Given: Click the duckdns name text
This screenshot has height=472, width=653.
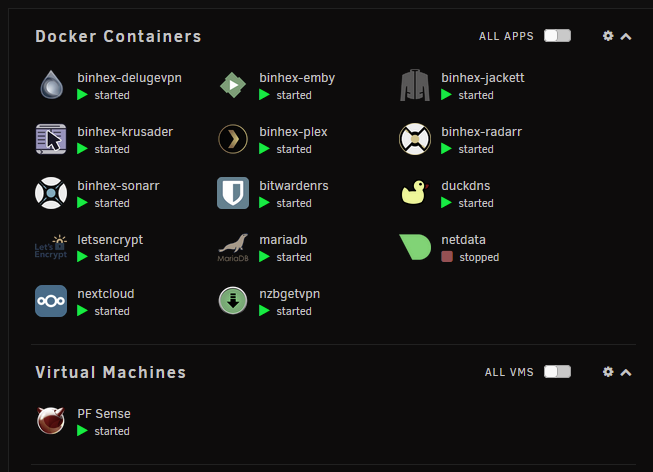Looking at the screenshot, I should click(x=466, y=186).
